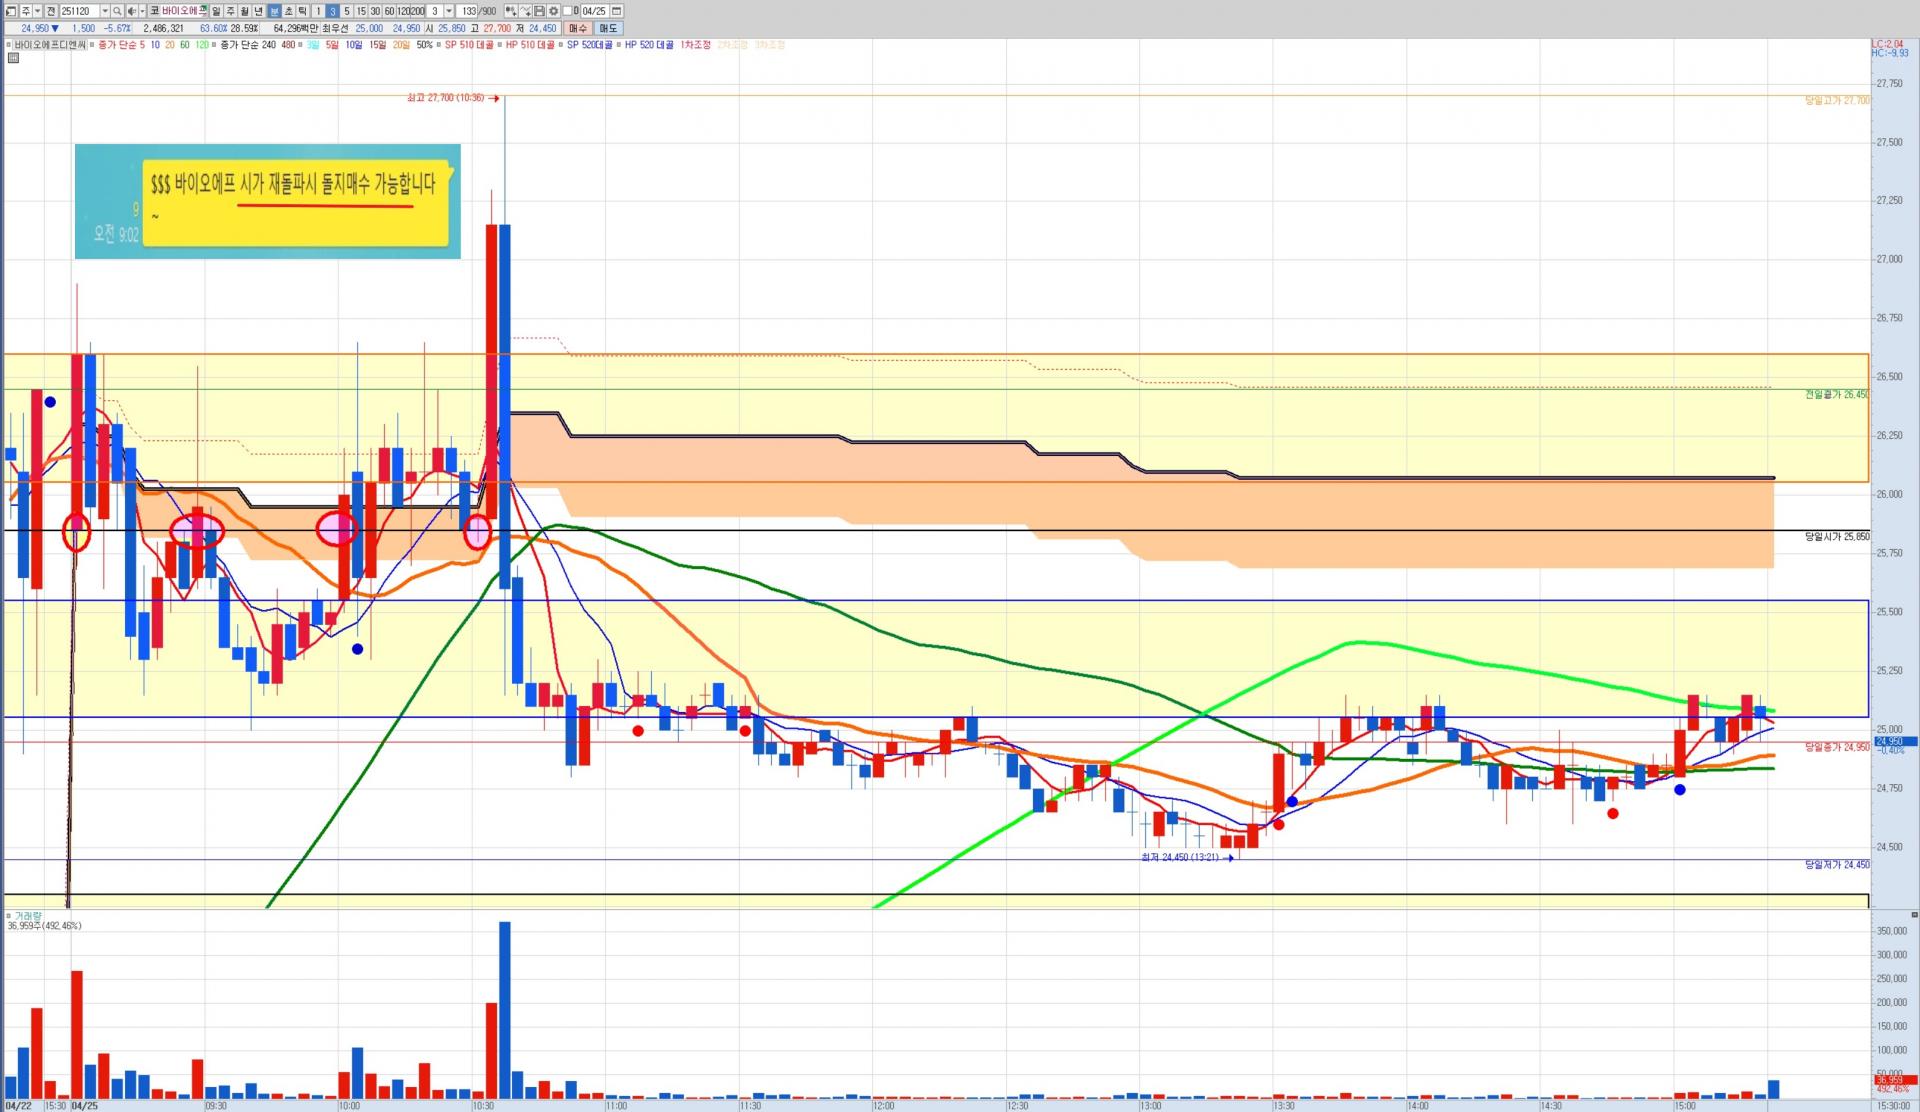Expand the 주 market type dropdown

pos(37,11)
